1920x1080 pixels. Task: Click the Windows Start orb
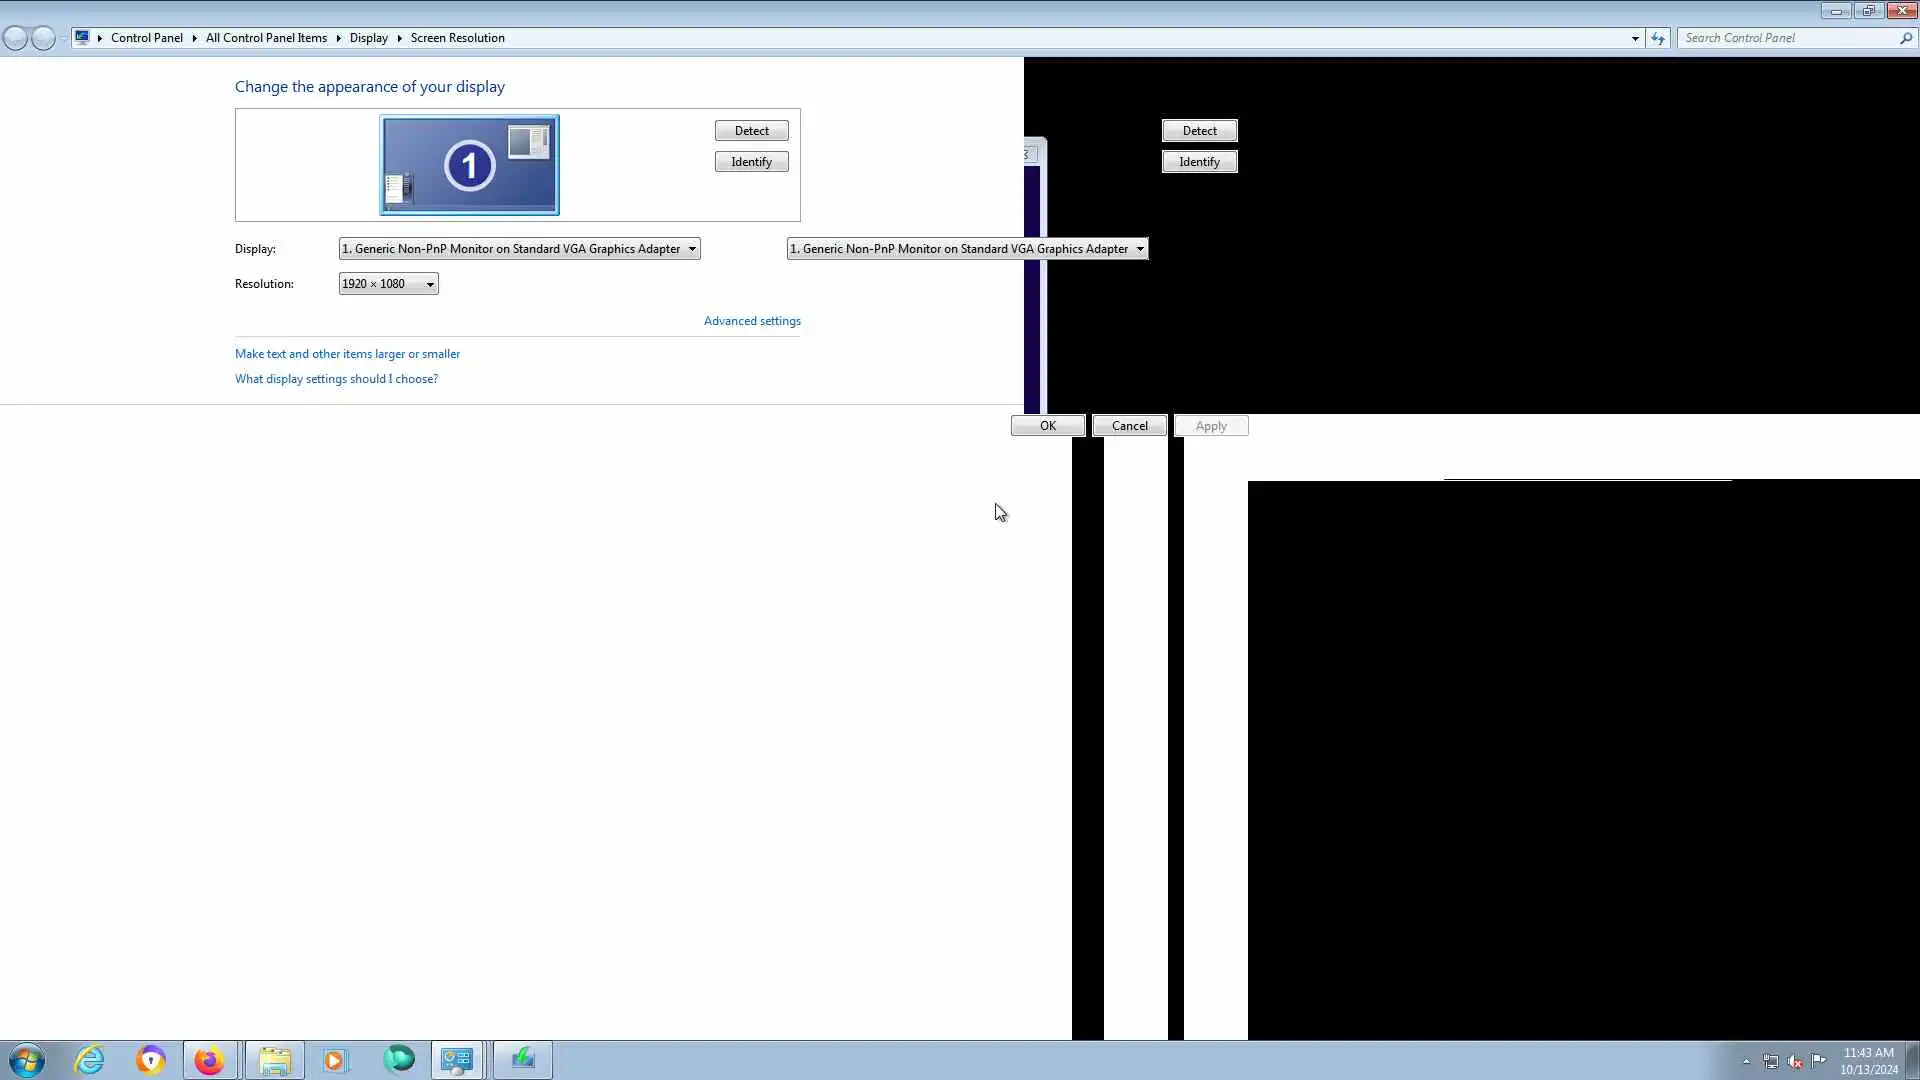point(27,1060)
